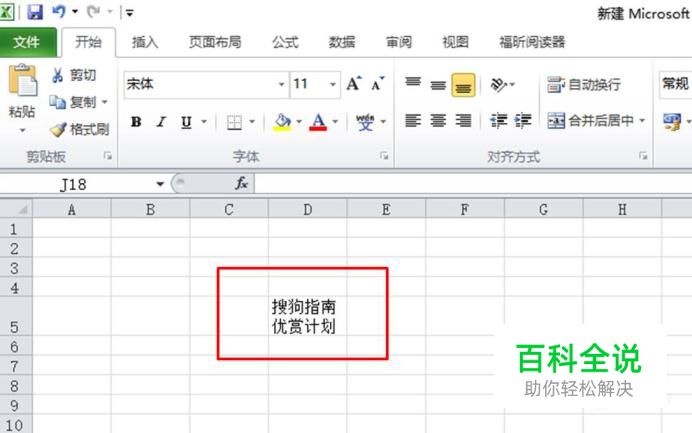This screenshot has width=692, height=433.
Task: Toggle align text left
Action: coord(413,121)
